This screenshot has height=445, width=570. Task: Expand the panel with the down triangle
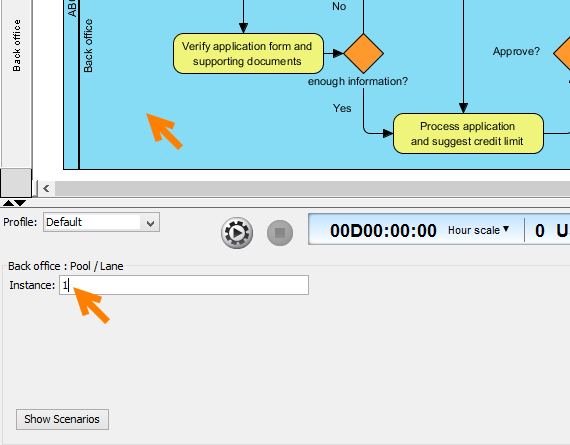coord(20,203)
